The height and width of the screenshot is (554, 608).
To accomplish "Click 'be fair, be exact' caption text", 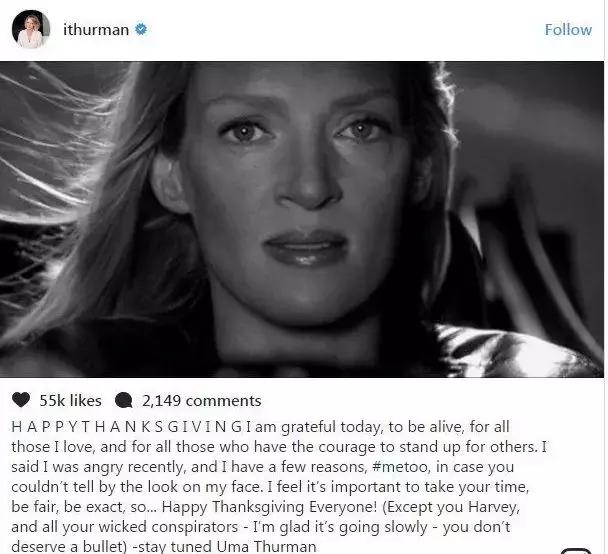I will 68,507.
